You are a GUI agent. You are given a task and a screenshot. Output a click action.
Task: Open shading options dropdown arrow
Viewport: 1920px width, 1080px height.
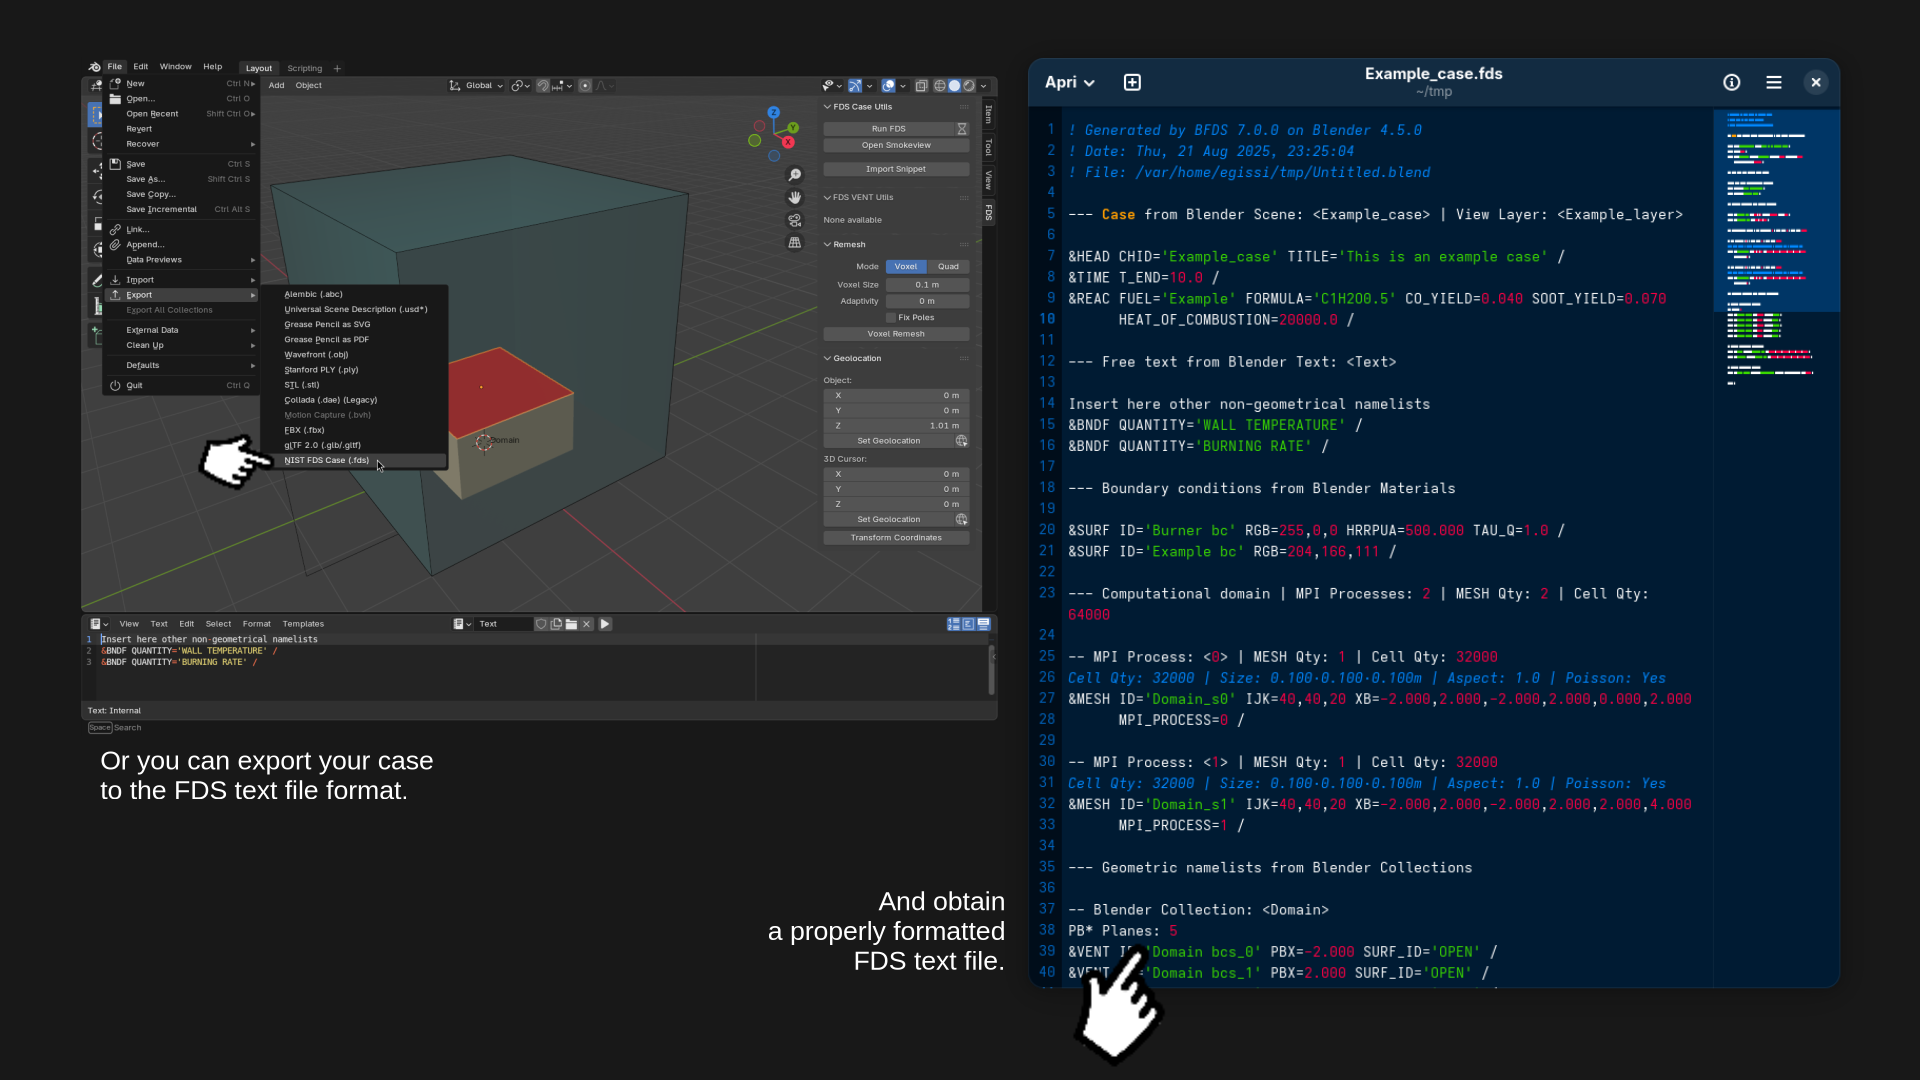983,86
